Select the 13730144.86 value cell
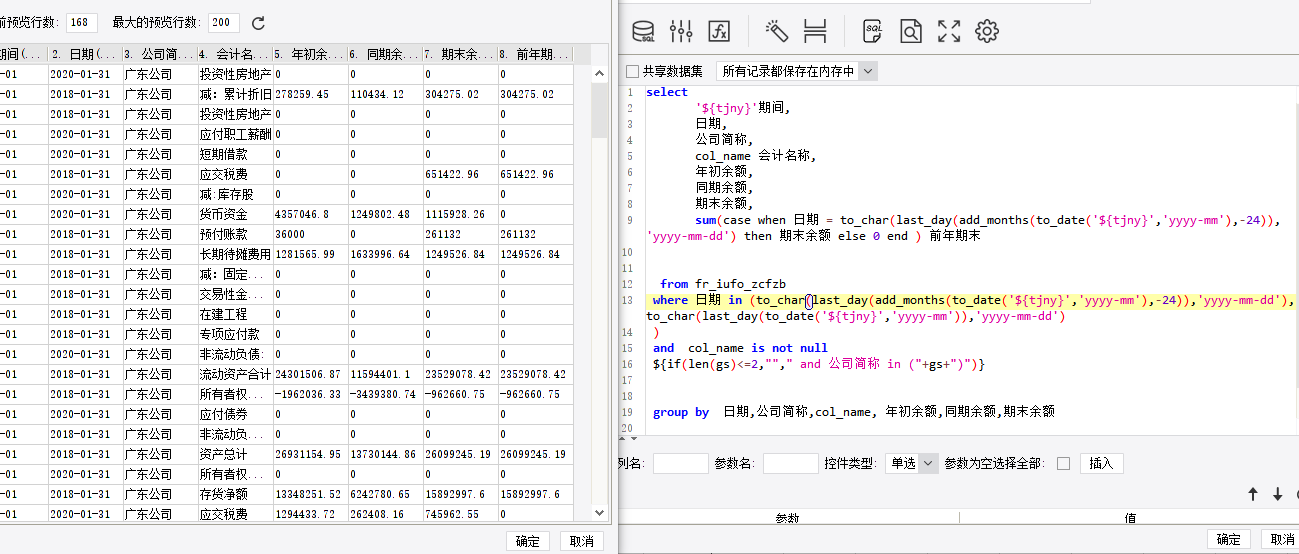The height and width of the screenshot is (554, 1299). (384, 454)
